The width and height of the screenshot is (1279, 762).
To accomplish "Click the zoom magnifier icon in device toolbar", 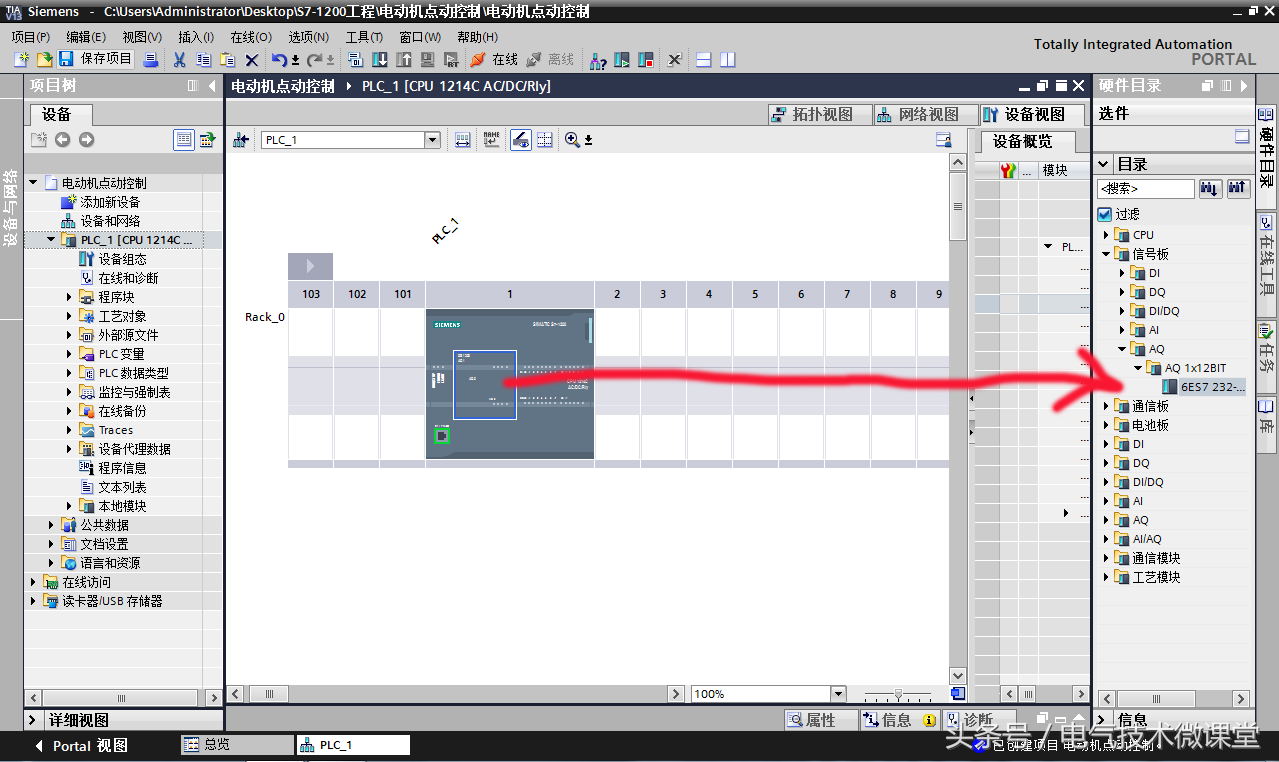I will [572, 140].
